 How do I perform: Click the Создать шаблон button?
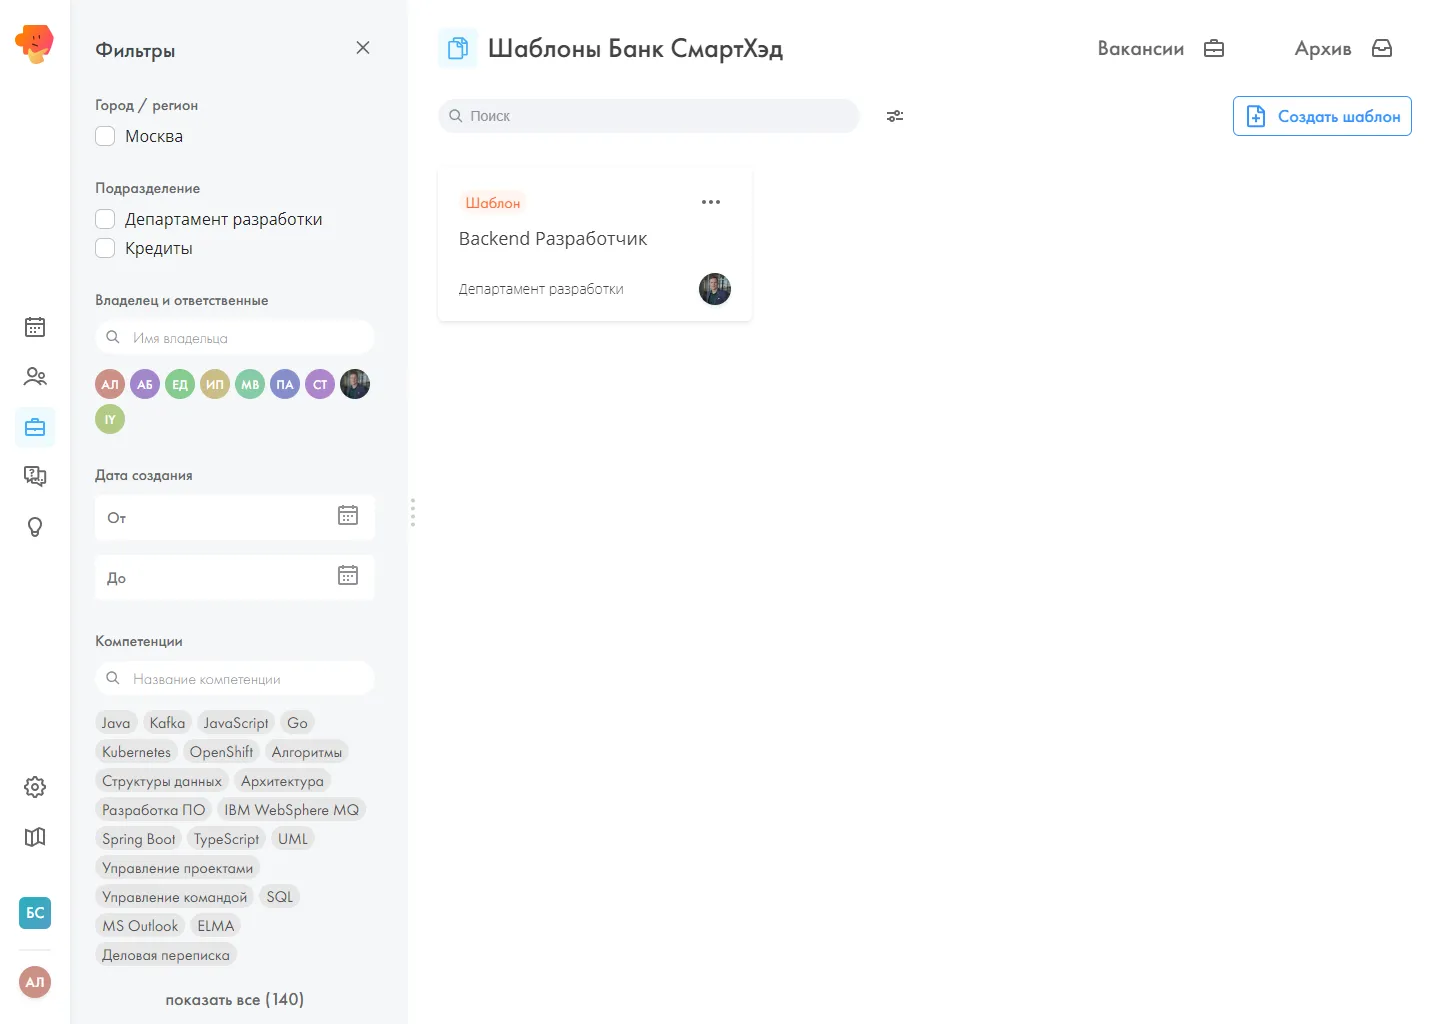[1322, 116]
